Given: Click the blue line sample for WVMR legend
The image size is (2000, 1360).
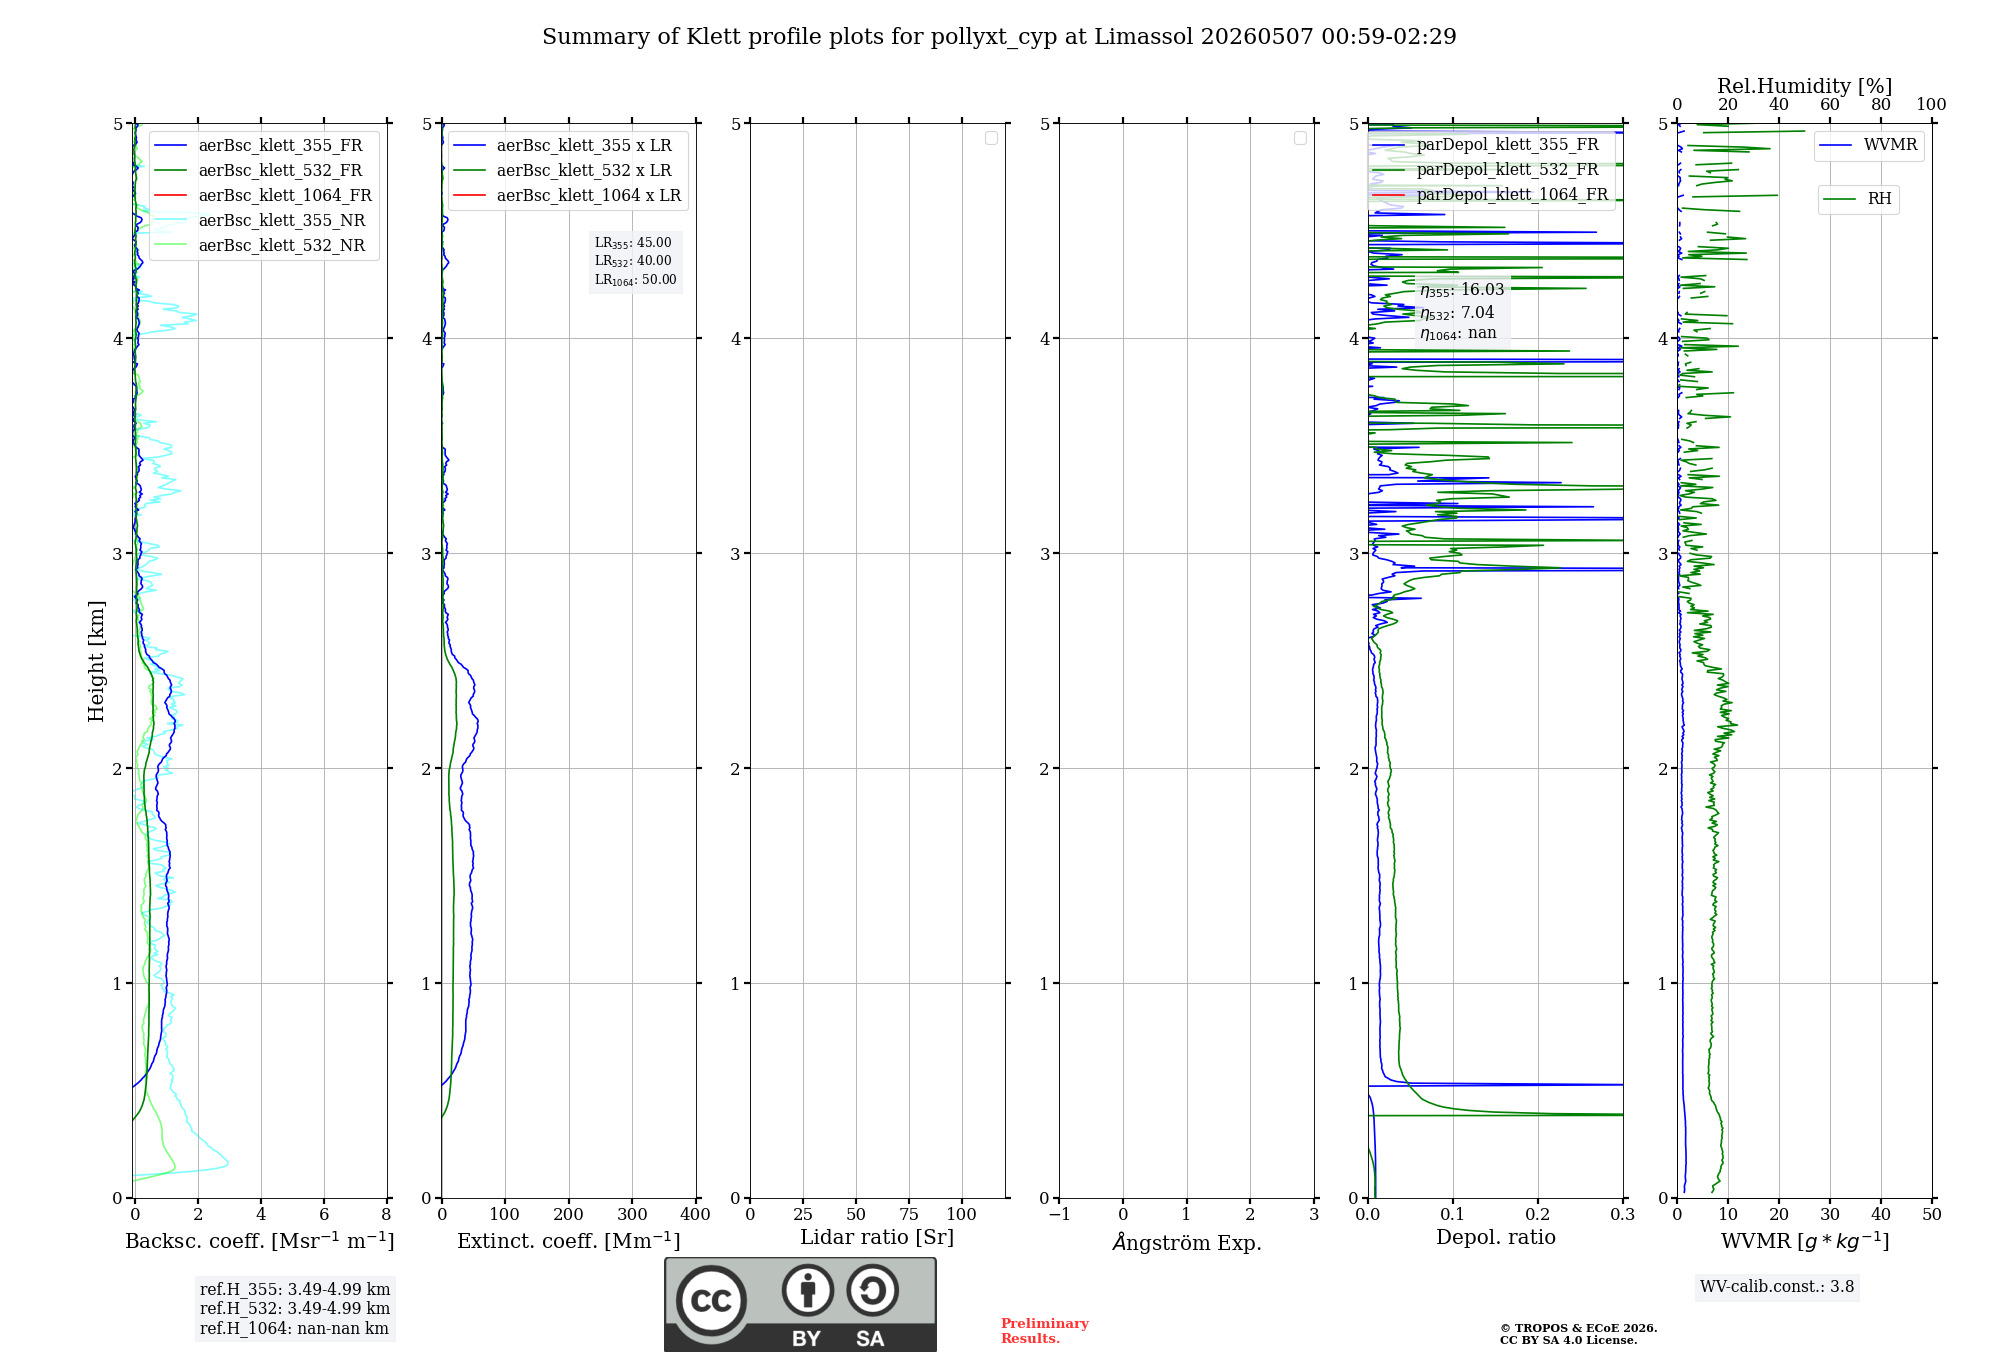Looking at the screenshot, I should pyautogui.click(x=1836, y=145).
